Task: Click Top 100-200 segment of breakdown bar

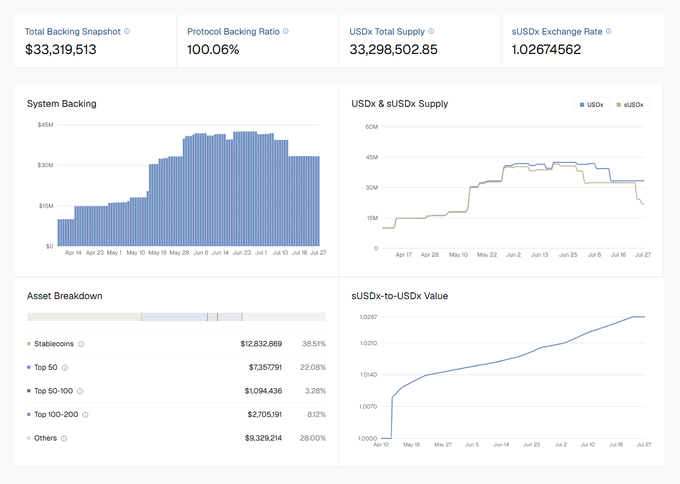Action: [229, 317]
